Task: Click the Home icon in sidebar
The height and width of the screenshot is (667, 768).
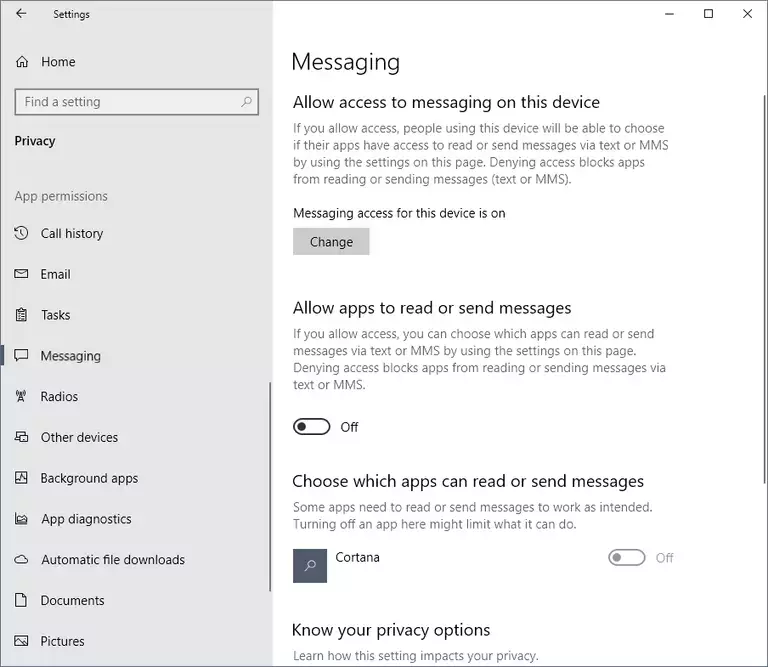Action: [22, 62]
